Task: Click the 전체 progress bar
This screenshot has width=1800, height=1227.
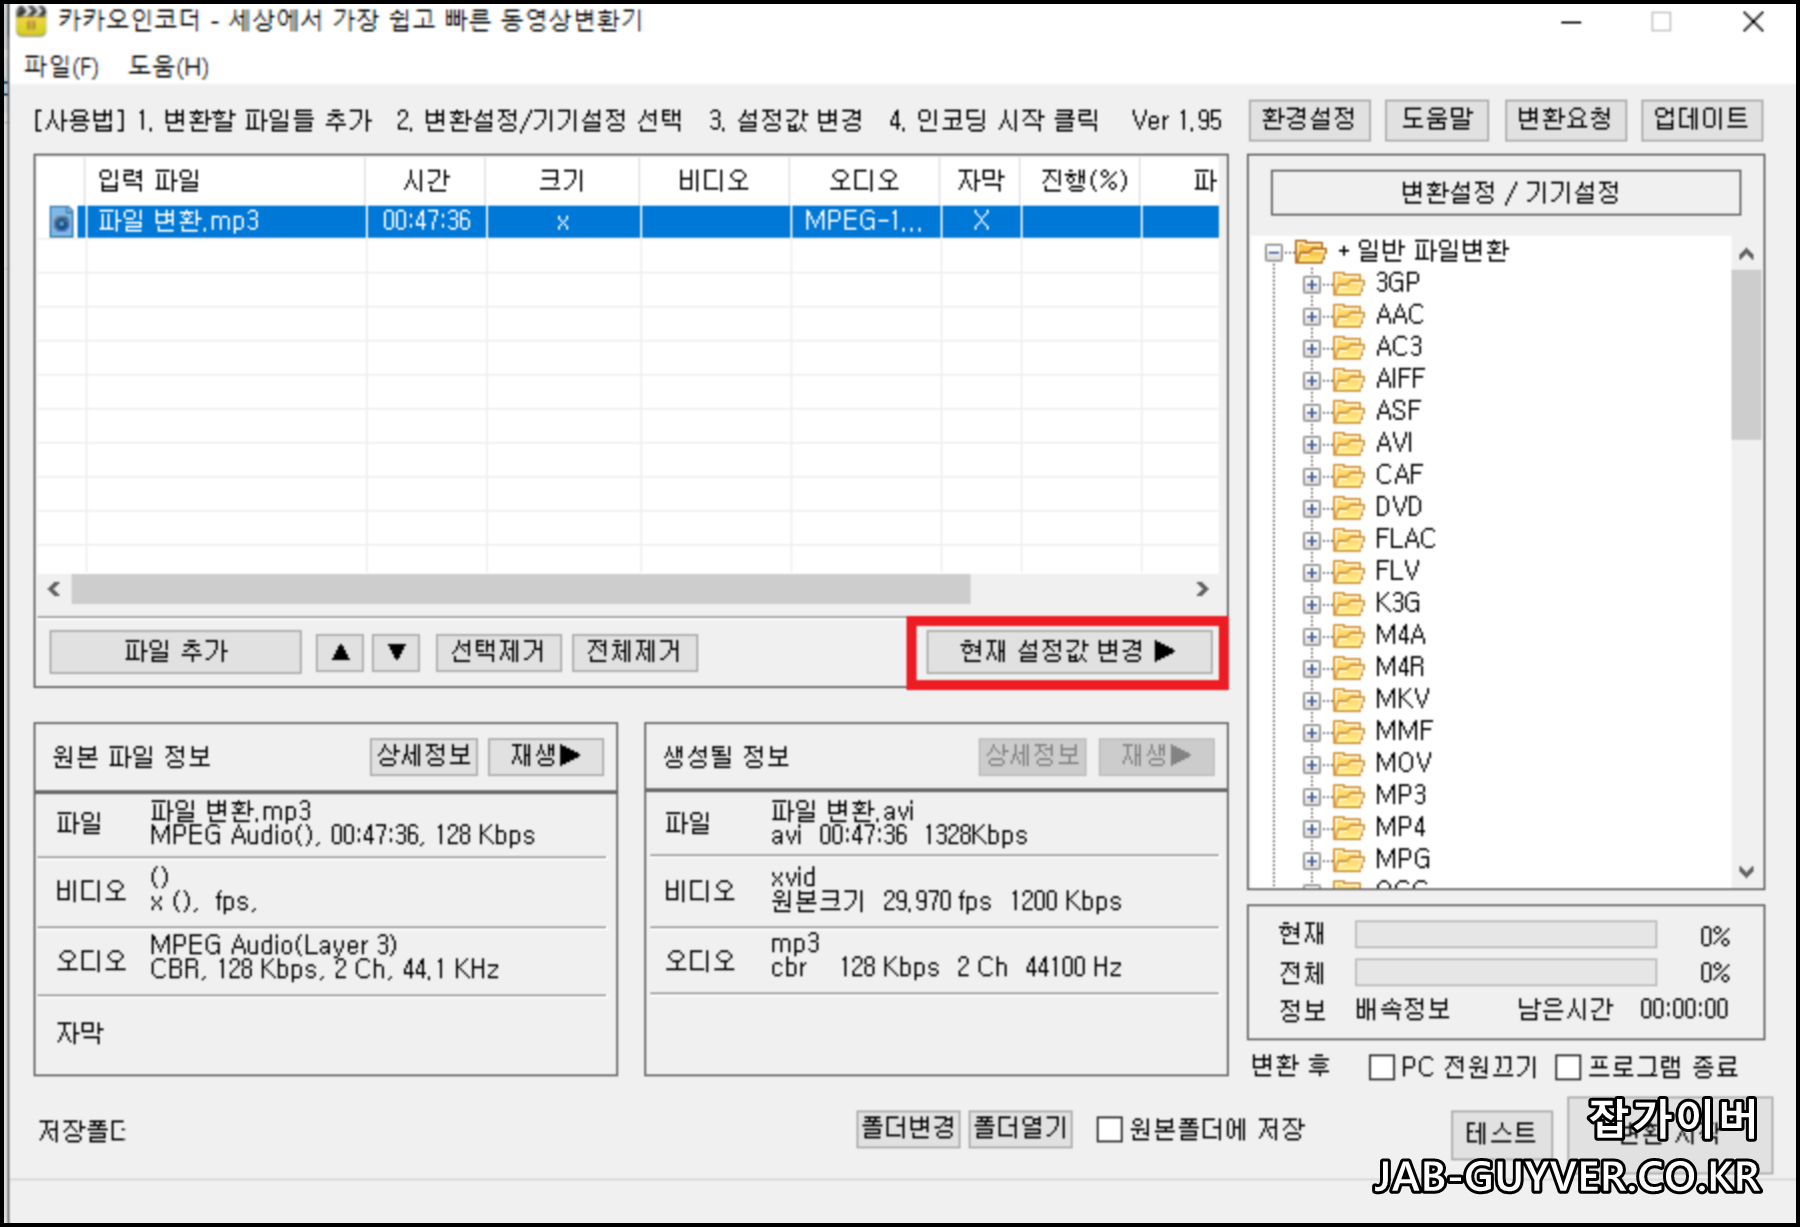Action: pos(1505,972)
